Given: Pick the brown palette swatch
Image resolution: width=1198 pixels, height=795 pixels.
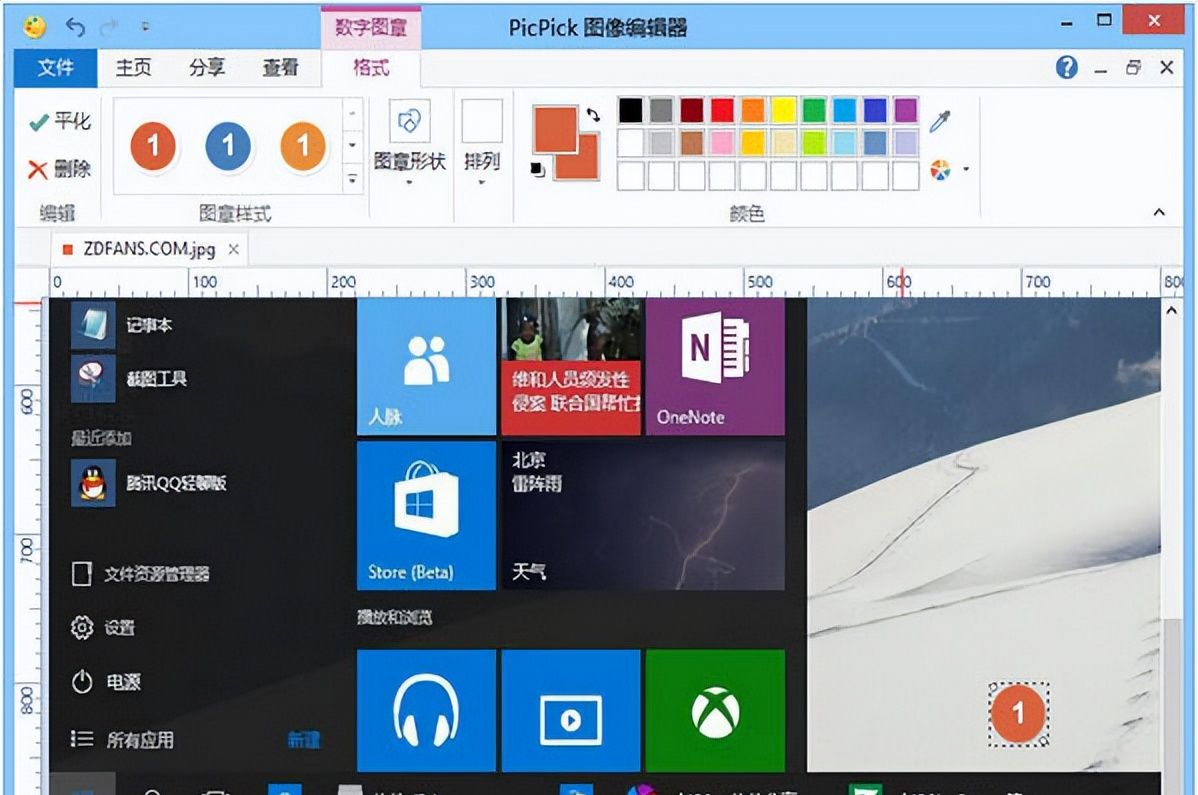Looking at the screenshot, I should click(x=691, y=142).
